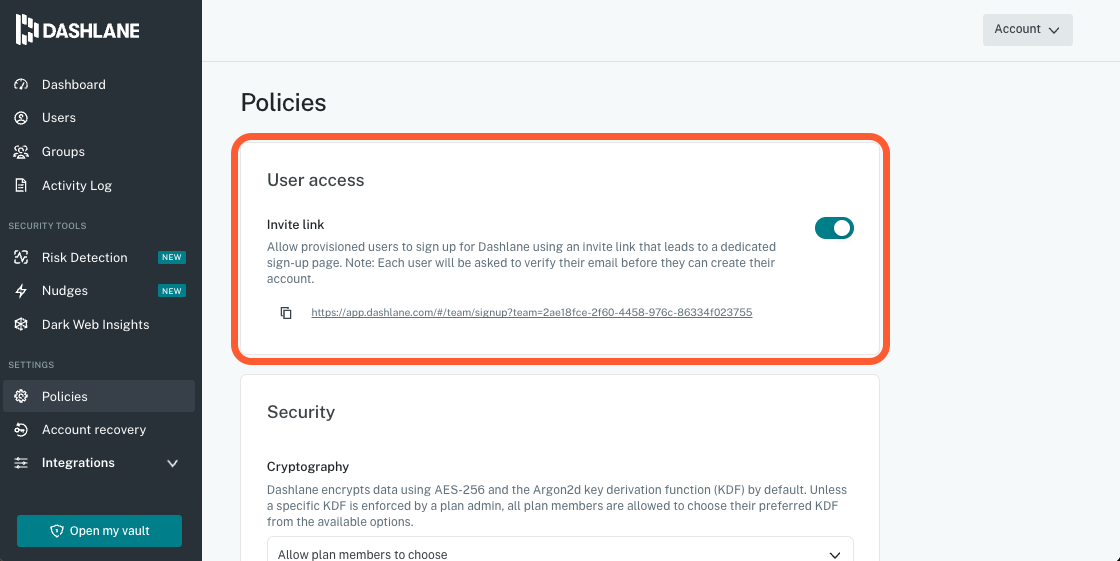Click the Activity Log document icon
This screenshot has height=561, width=1120.
point(21,186)
